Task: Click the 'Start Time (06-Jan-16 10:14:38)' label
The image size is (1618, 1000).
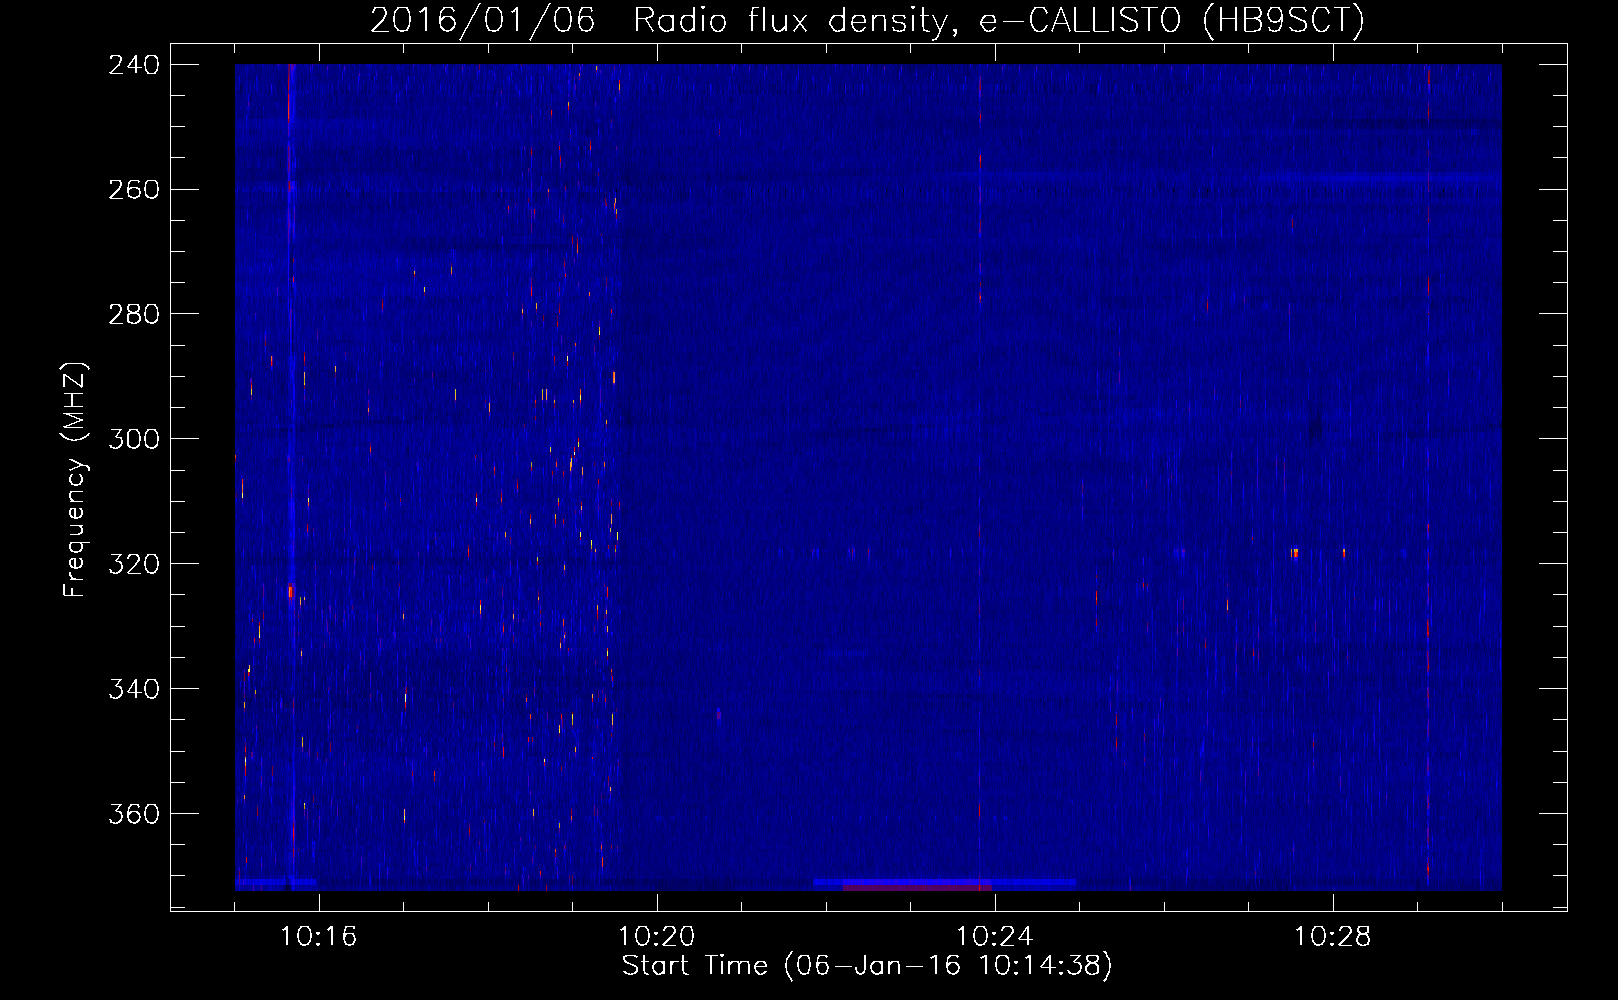Action: tap(867, 966)
